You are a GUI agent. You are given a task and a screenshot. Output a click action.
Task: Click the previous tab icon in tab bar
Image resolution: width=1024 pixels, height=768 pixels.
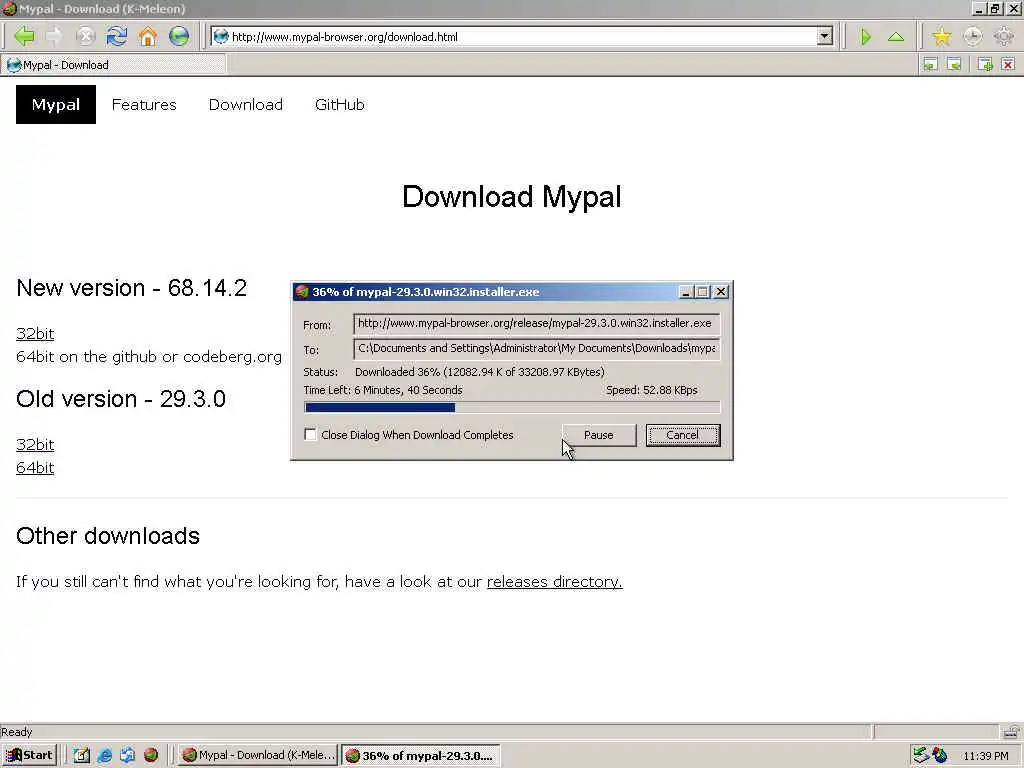pyautogui.click(x=930, y=64)
